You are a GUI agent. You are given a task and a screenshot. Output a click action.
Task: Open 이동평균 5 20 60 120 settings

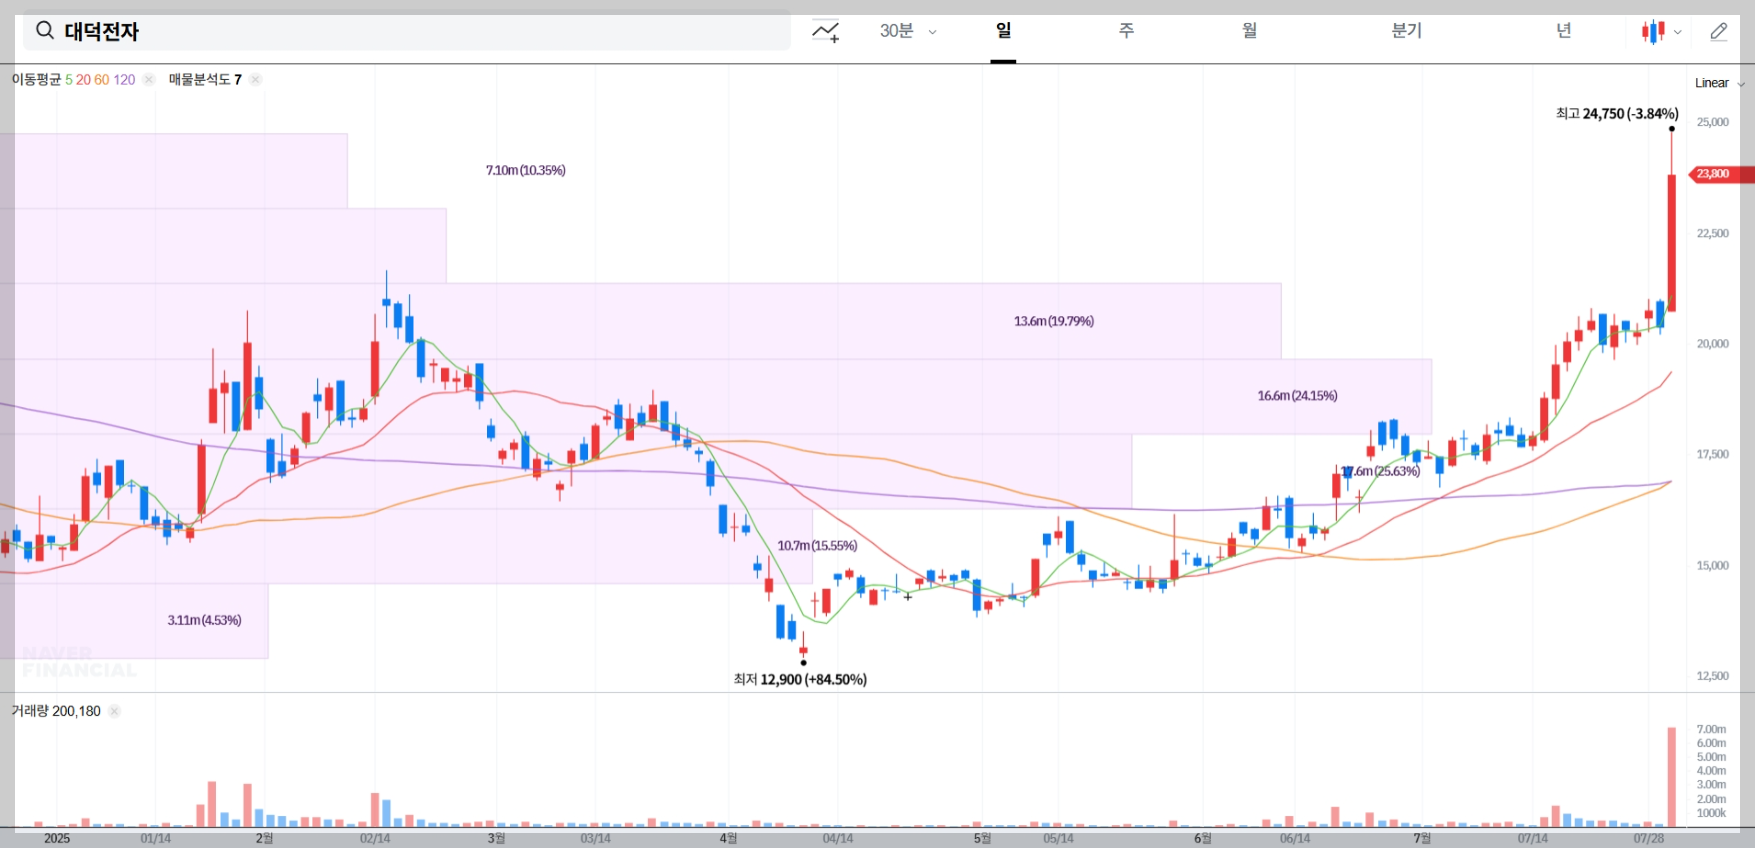tap(73, 80)
